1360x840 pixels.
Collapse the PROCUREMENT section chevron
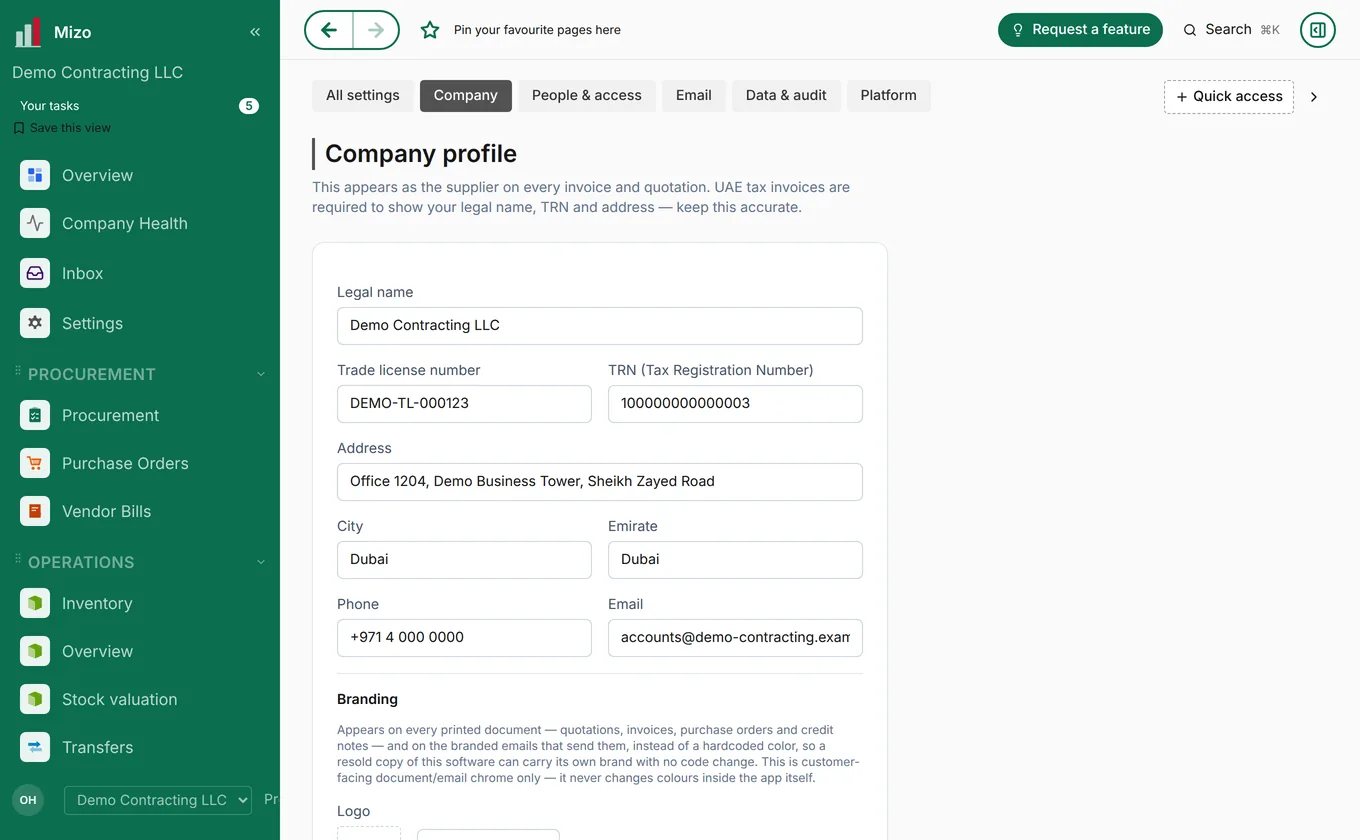click(x=261, y=374)
